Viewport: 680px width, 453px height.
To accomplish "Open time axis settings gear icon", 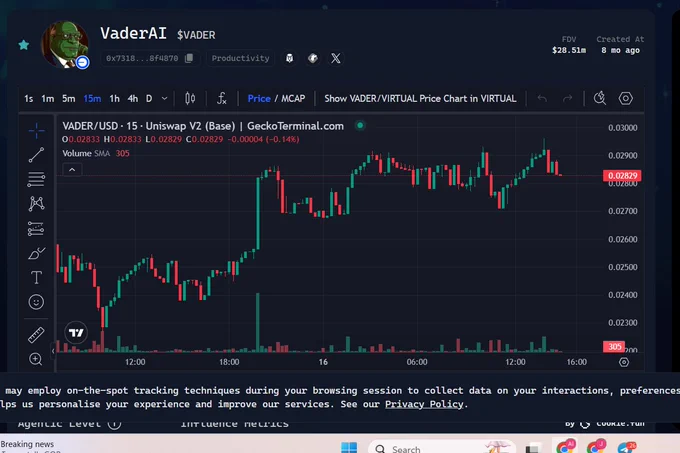I will pos(624,362).
